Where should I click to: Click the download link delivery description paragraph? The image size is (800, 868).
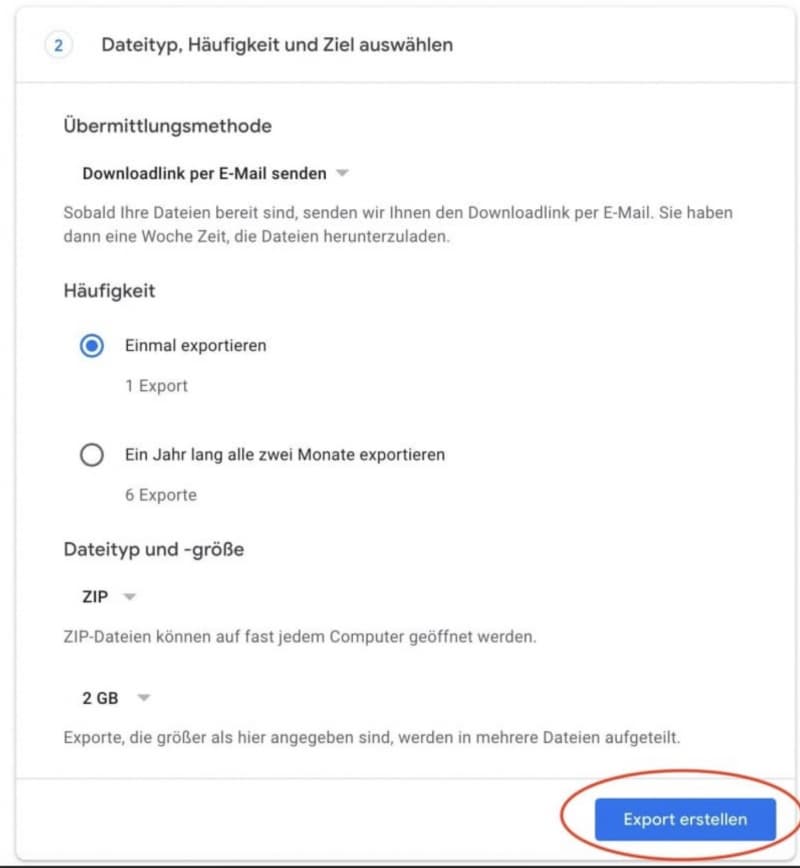coord(398,224)
